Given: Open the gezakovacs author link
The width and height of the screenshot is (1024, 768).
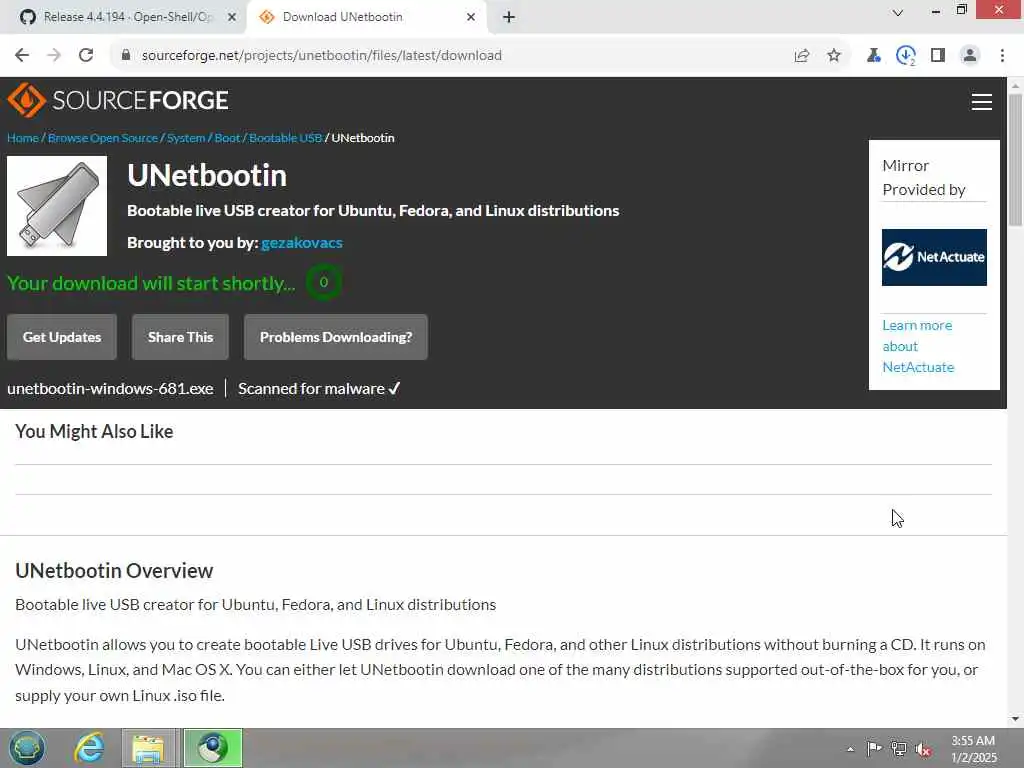Looking at the screenshot, I should (302, 243).
